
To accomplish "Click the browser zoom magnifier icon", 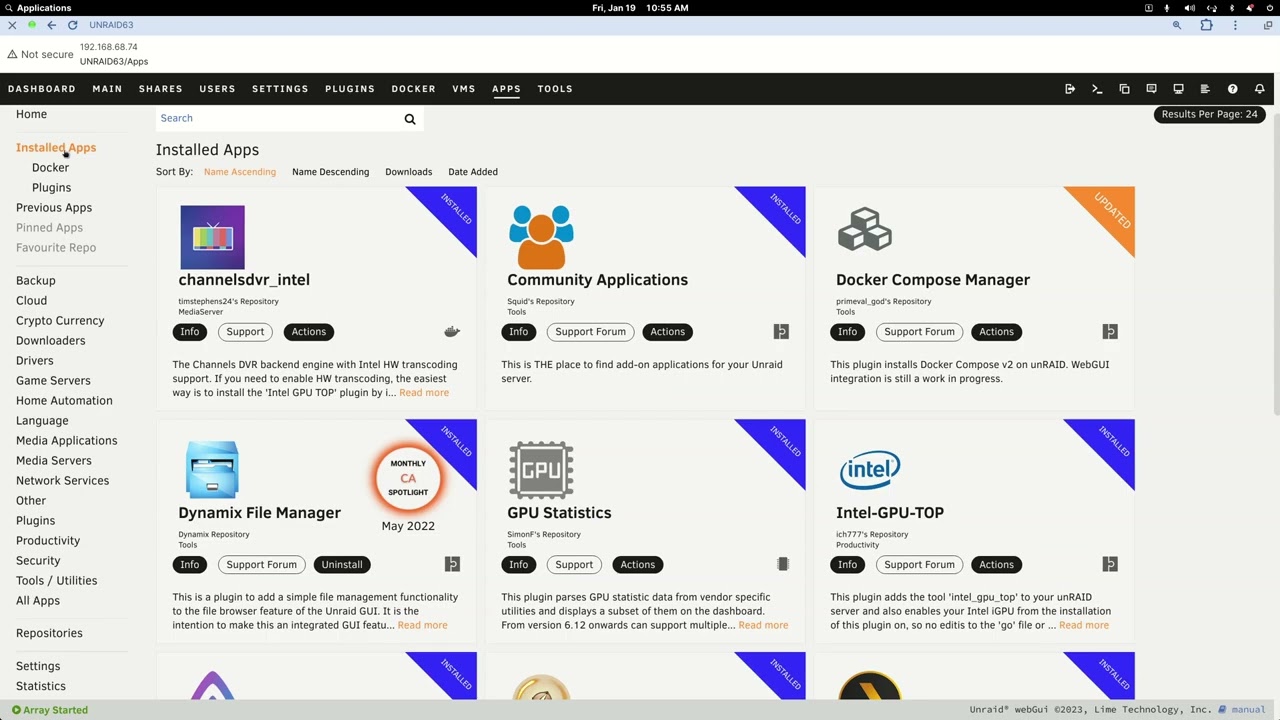I will 1177,25.
